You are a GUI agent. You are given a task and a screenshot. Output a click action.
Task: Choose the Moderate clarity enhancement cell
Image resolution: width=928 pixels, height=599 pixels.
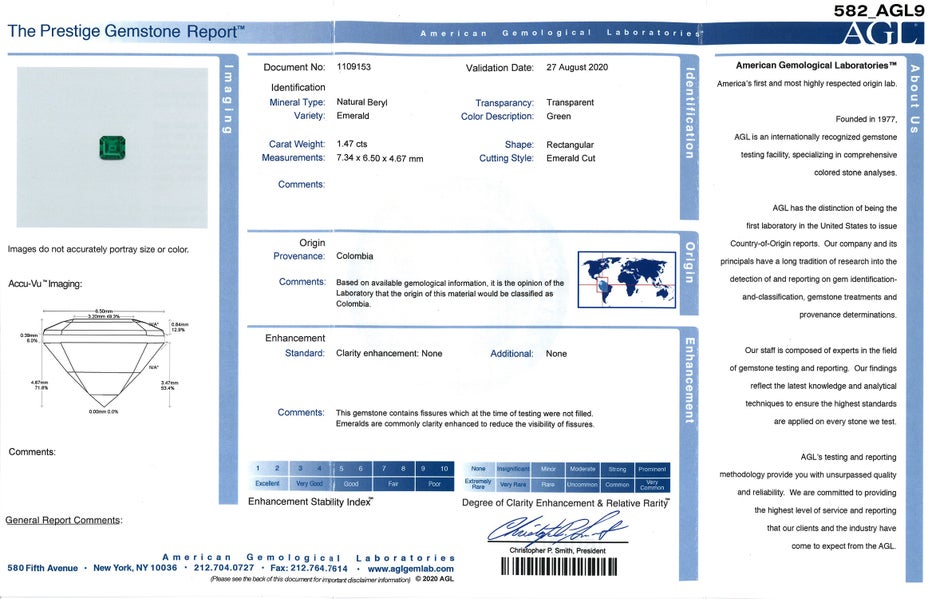point(582,468)
